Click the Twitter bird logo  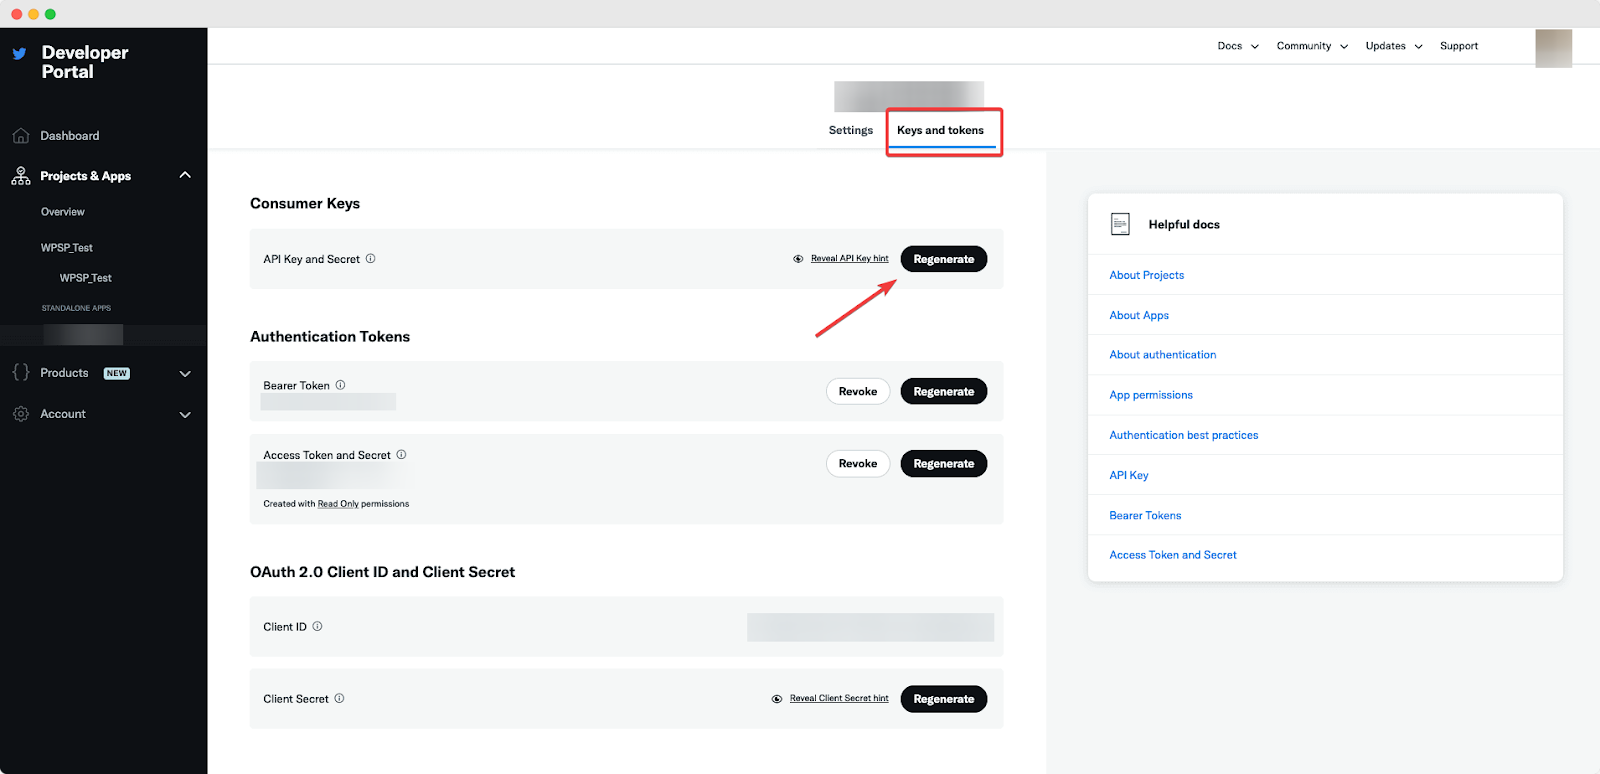(x=19, y=54)
